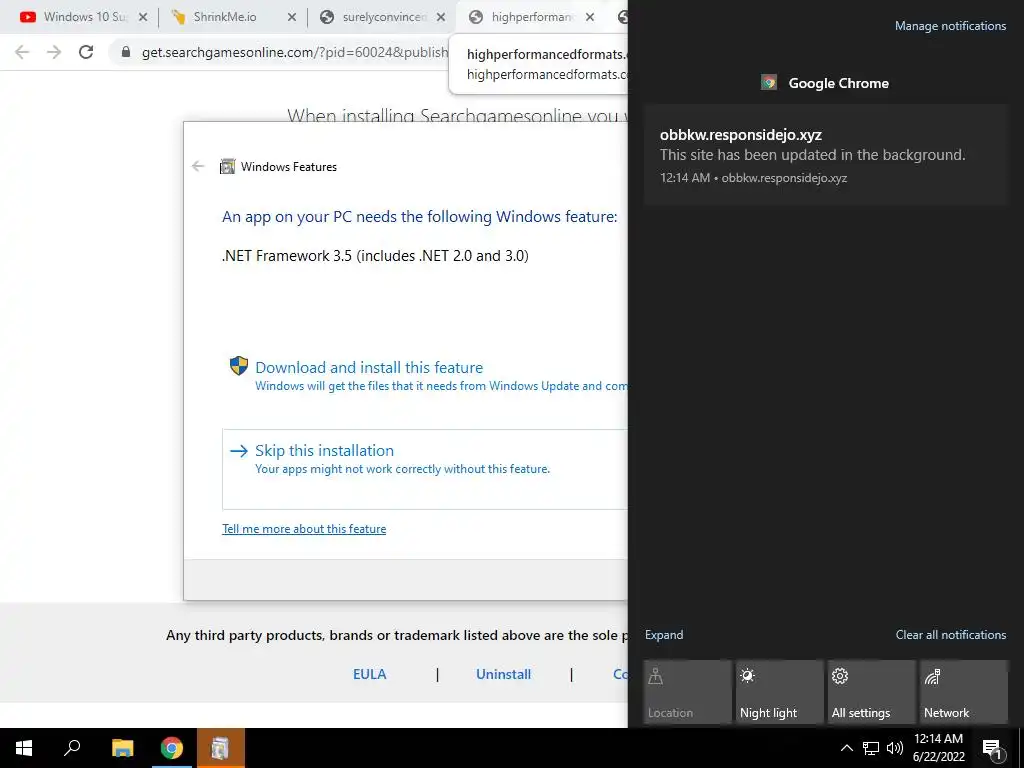Viewport: 1024px width, 768px height.
Task: Open network status tray icon
Action: tap(871, 748)
